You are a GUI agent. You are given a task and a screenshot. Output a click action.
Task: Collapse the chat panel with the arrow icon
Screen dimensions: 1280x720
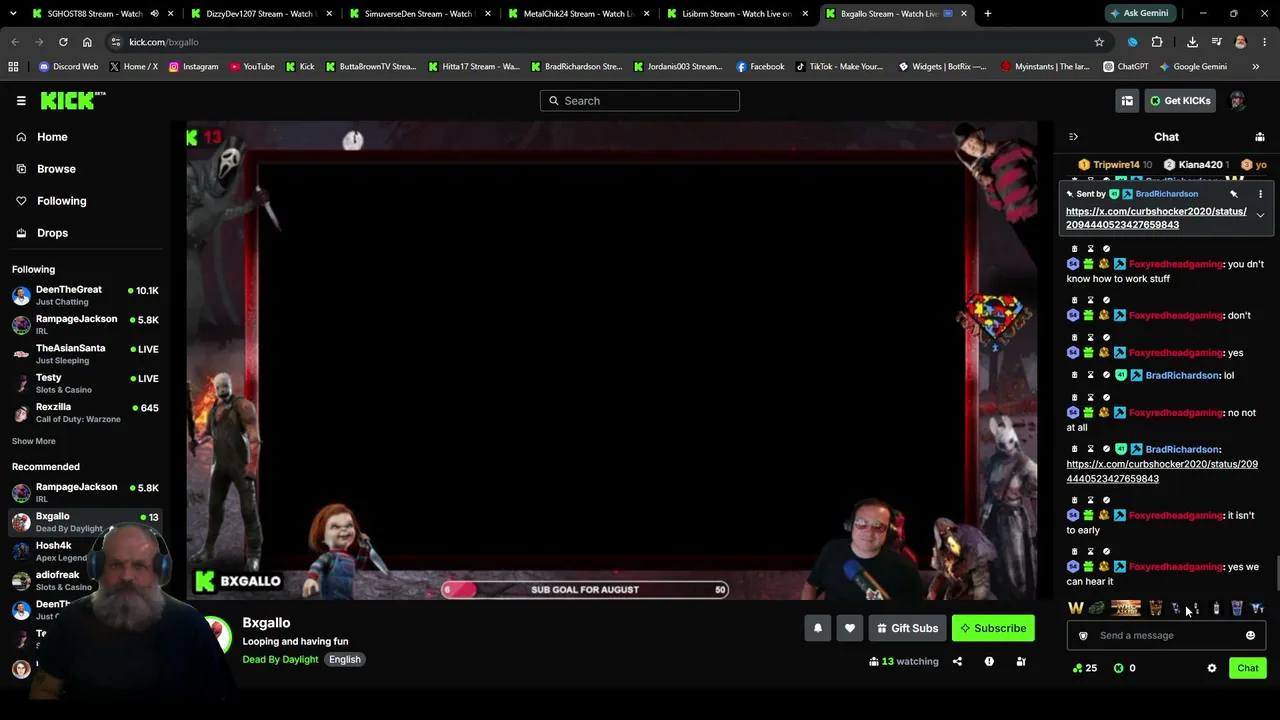1073,137
